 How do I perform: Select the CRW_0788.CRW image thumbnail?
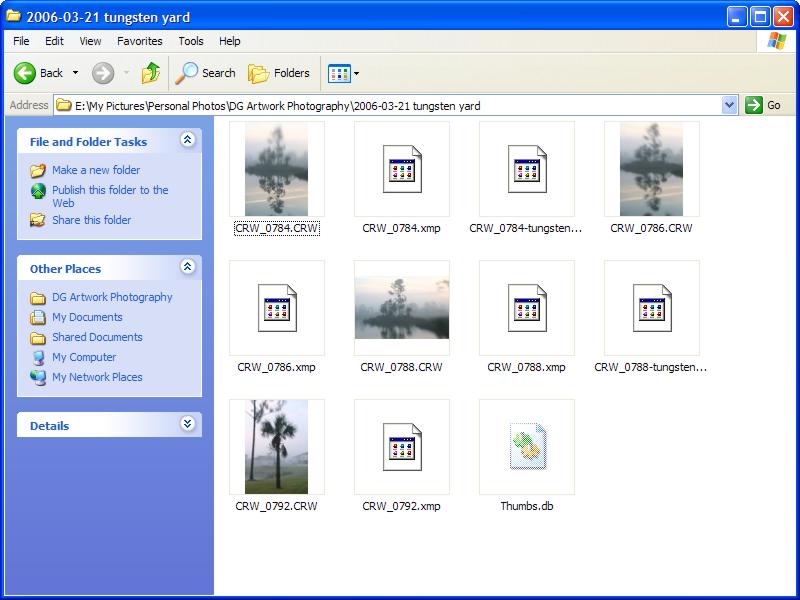point(401,309)
